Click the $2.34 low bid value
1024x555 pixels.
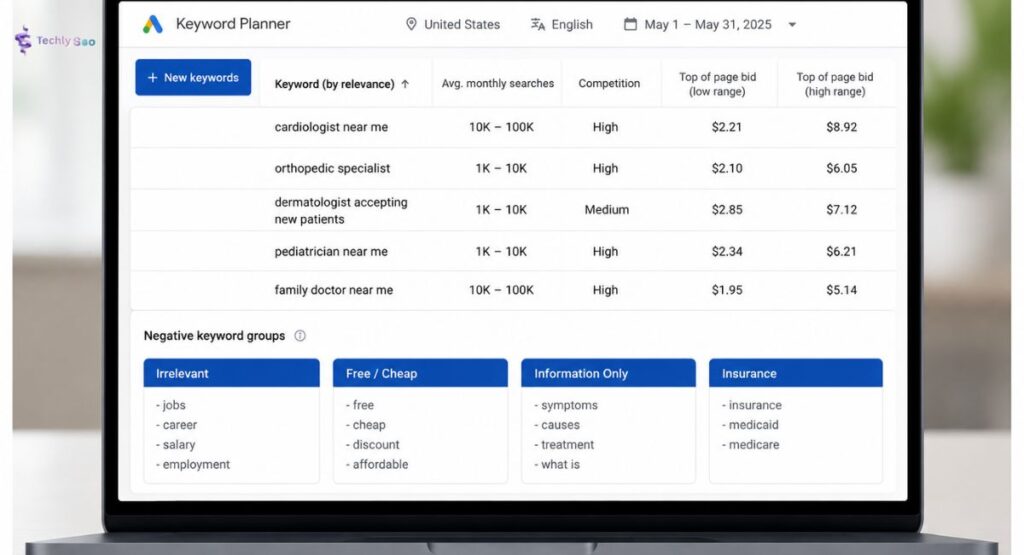click(727, 251)
